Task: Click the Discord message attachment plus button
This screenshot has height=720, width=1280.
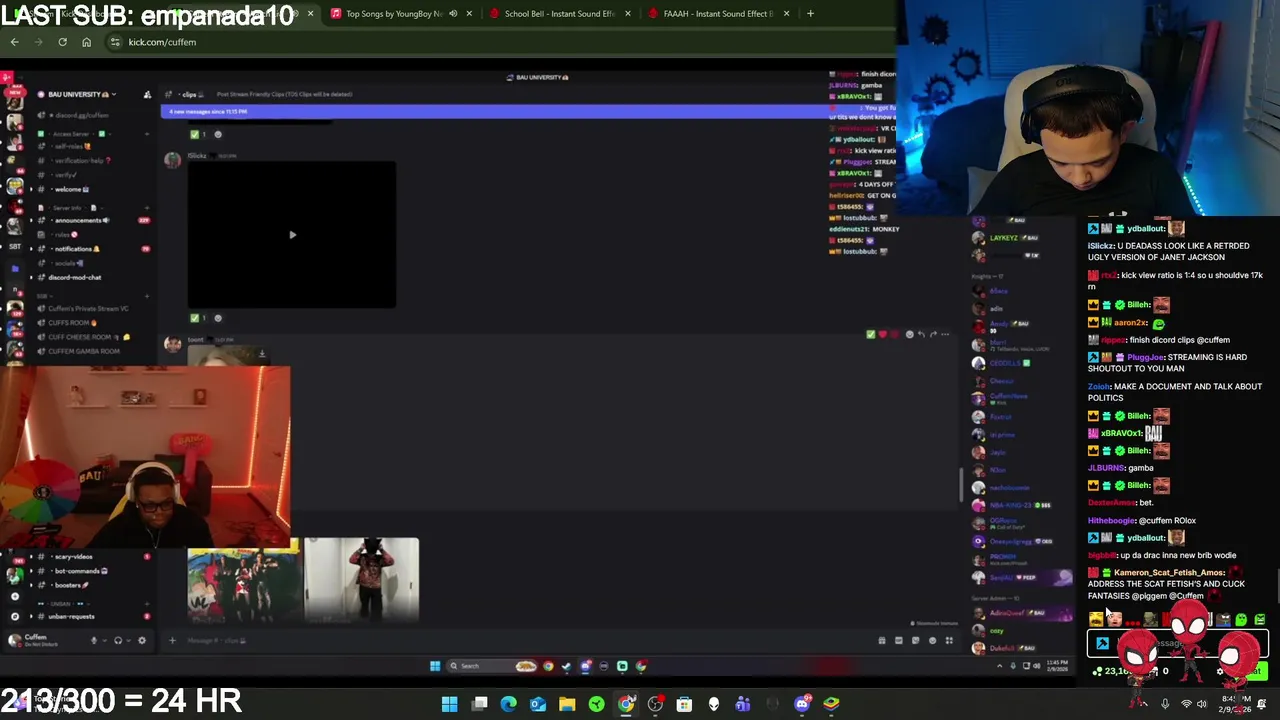Action: click(x=172, y=640)
